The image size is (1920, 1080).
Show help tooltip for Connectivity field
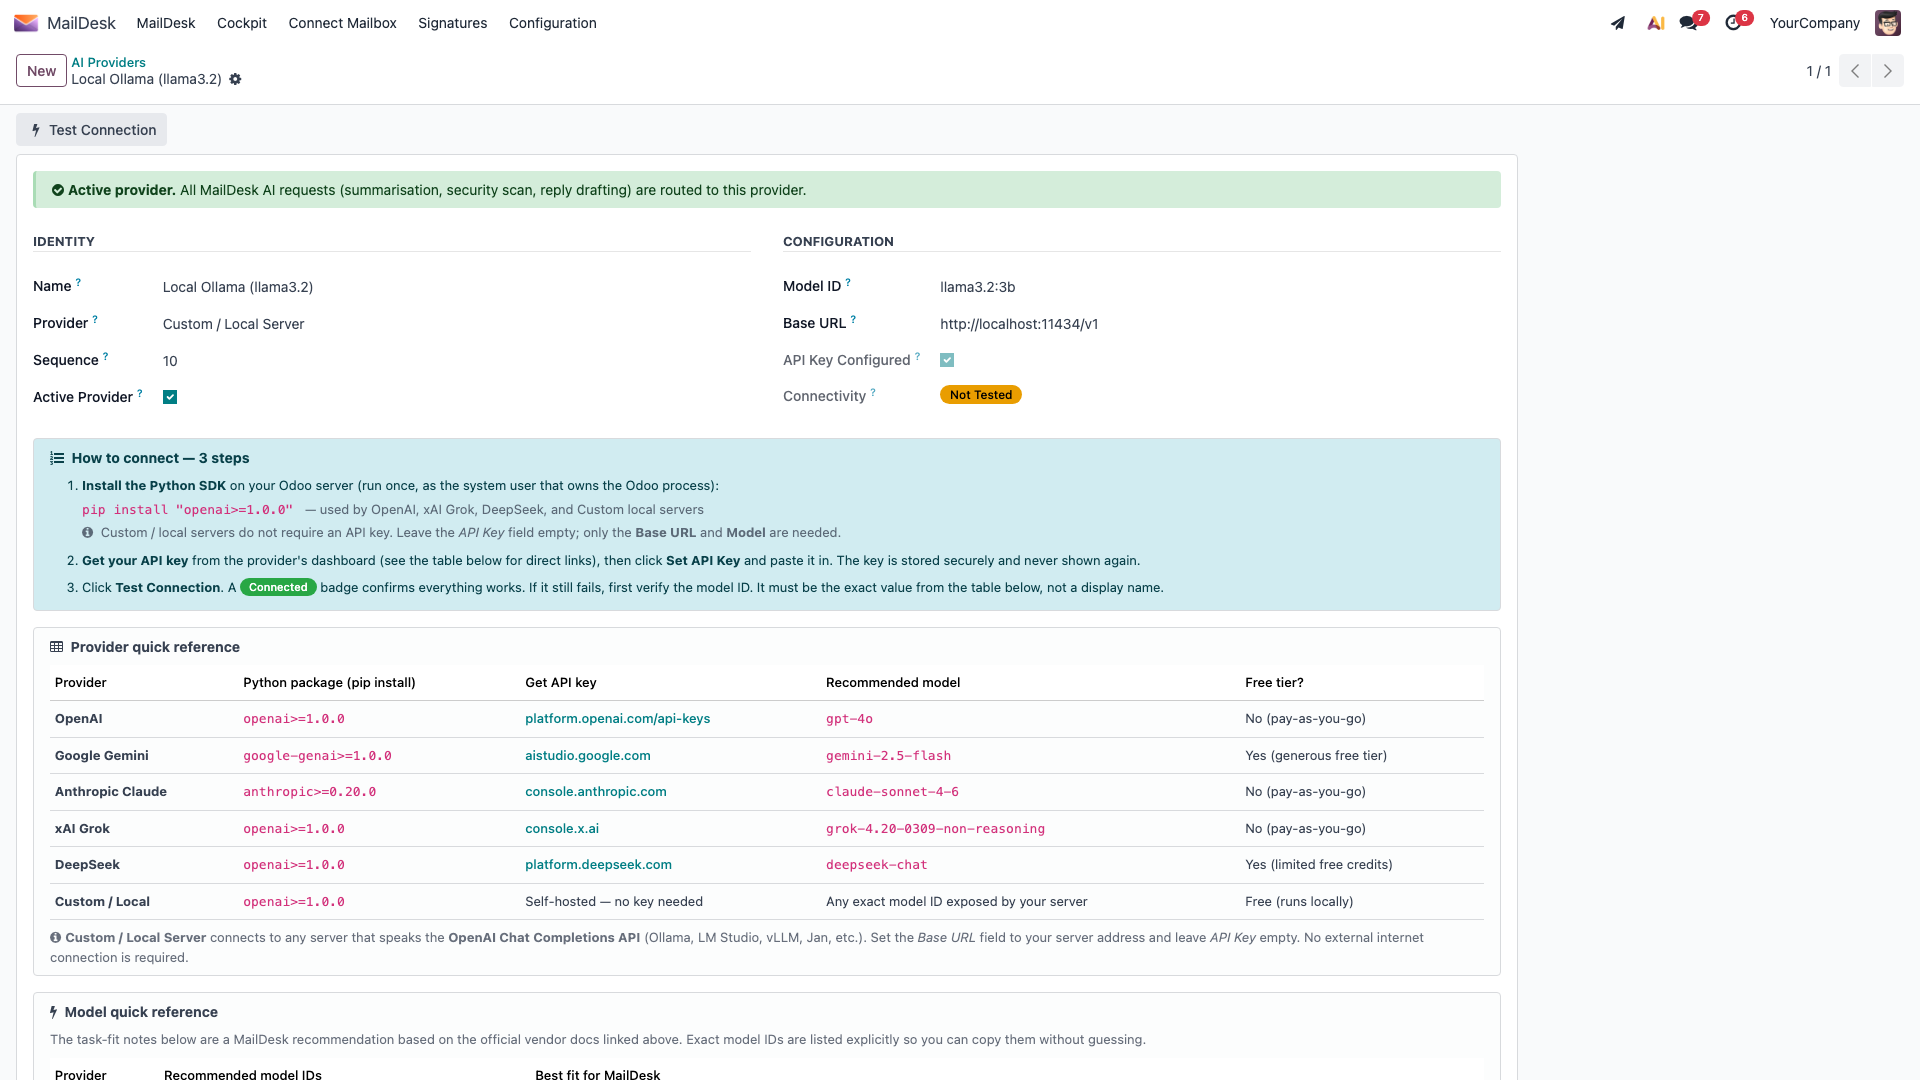pos(873,392)
